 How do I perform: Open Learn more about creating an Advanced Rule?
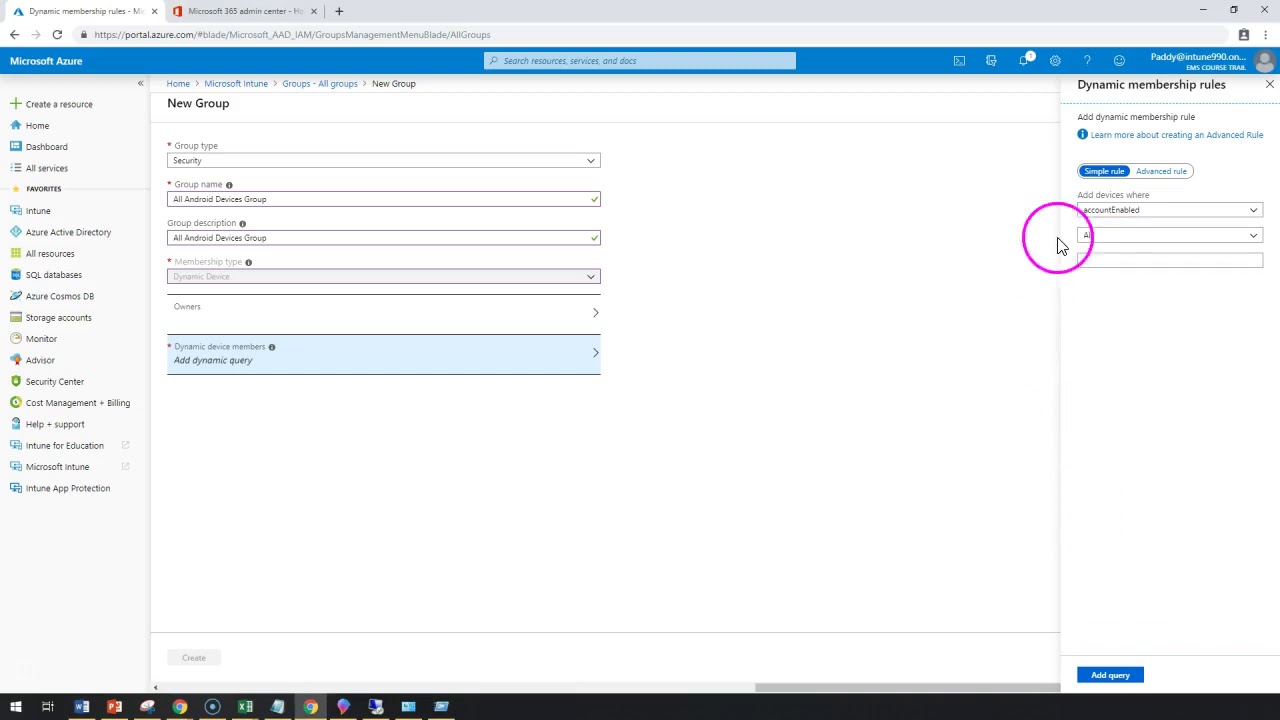1176,135
